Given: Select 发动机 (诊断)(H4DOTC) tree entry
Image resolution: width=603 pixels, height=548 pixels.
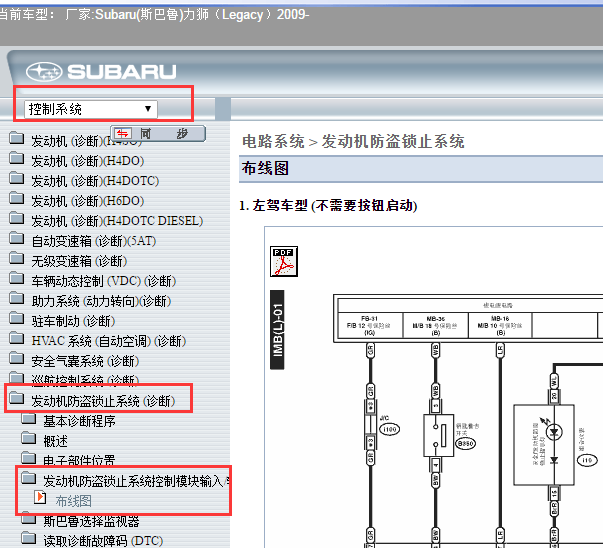Looking at the screenshot, I should (x=95, y=181).
